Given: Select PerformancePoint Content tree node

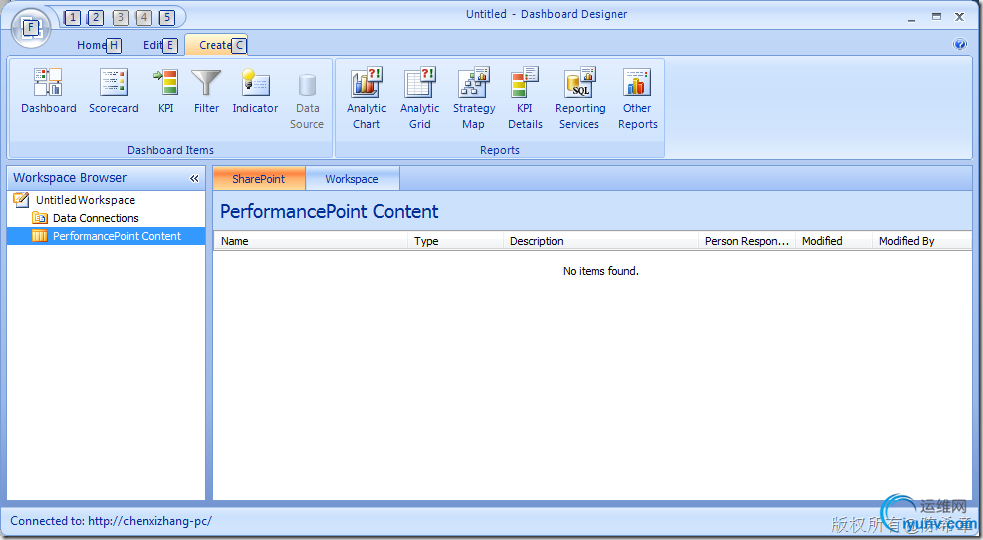Looking at the screenshot, I should (106, 236).
